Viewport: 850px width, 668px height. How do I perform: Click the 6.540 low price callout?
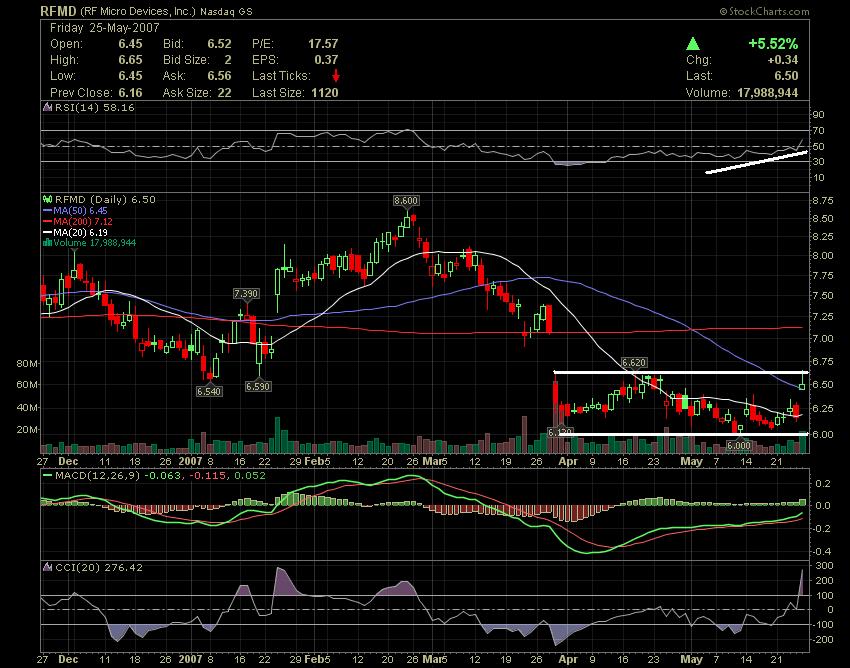(x=209, y=391)
